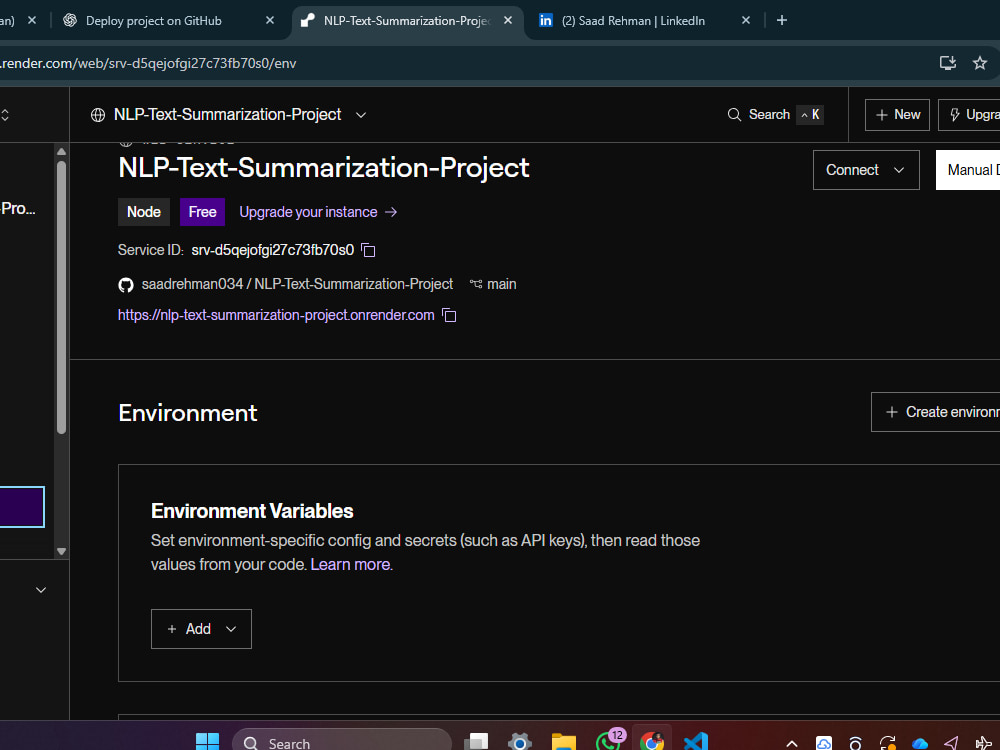Viewport: 1000px width, 750px height.
Task: Click the browser address bar URL
Action: [148, 63]
